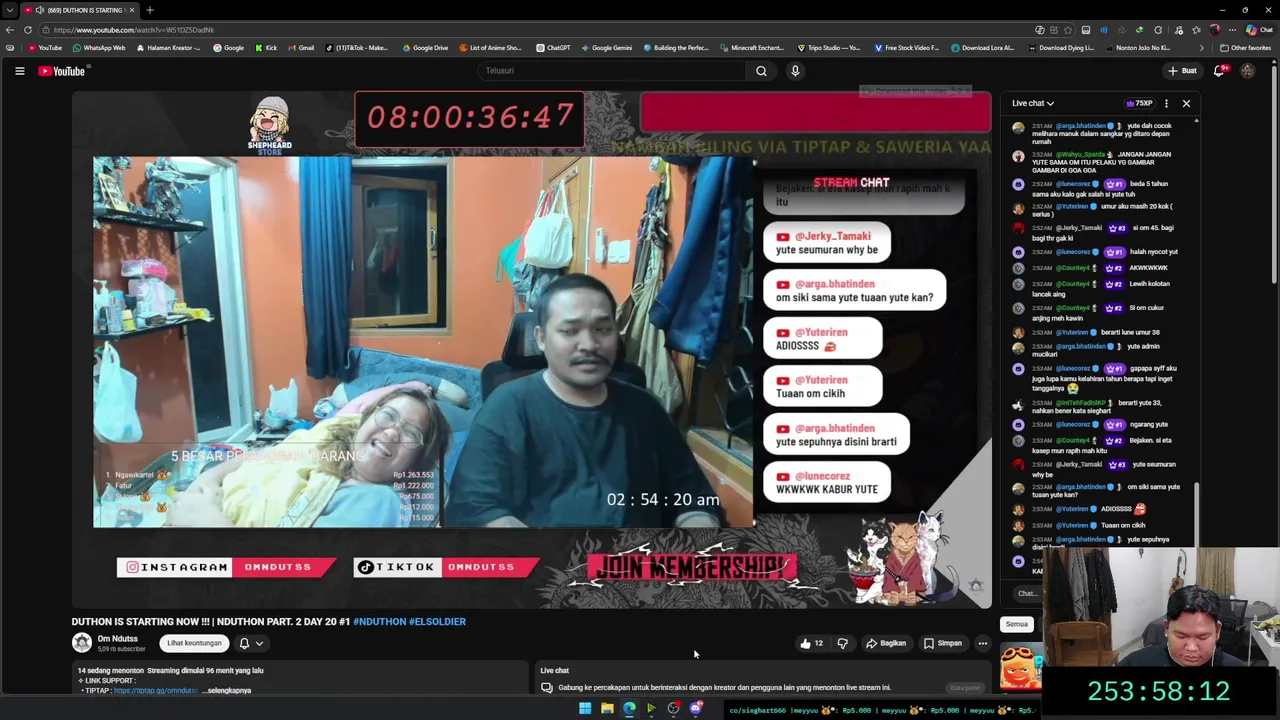Click the video player area
The image size is (1280, 720).
click(531, 349)
